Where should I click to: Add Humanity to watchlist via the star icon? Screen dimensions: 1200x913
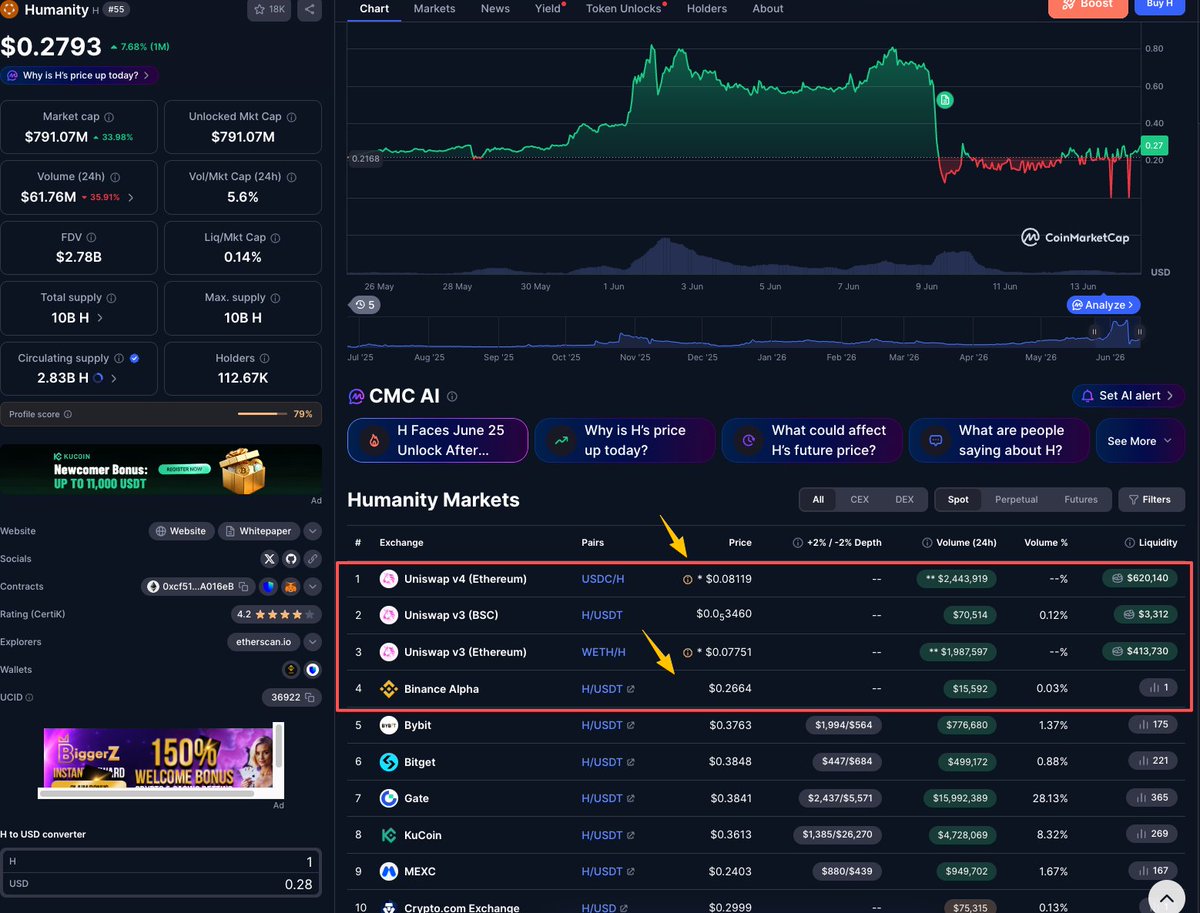click(269, 10)
